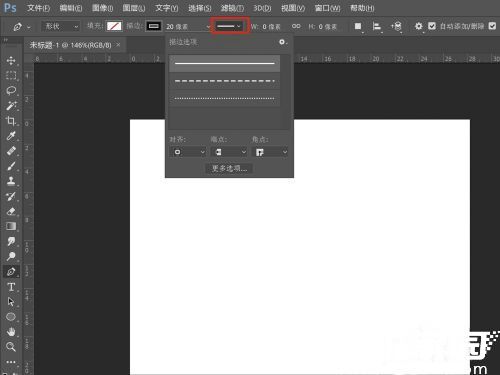
Task: Select the Horizontal Type tool
Action: [11, 287]
